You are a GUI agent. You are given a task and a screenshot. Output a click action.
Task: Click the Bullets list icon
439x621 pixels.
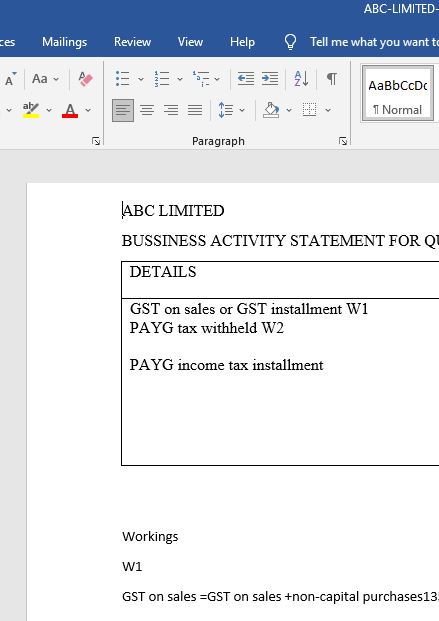[122, 78]
